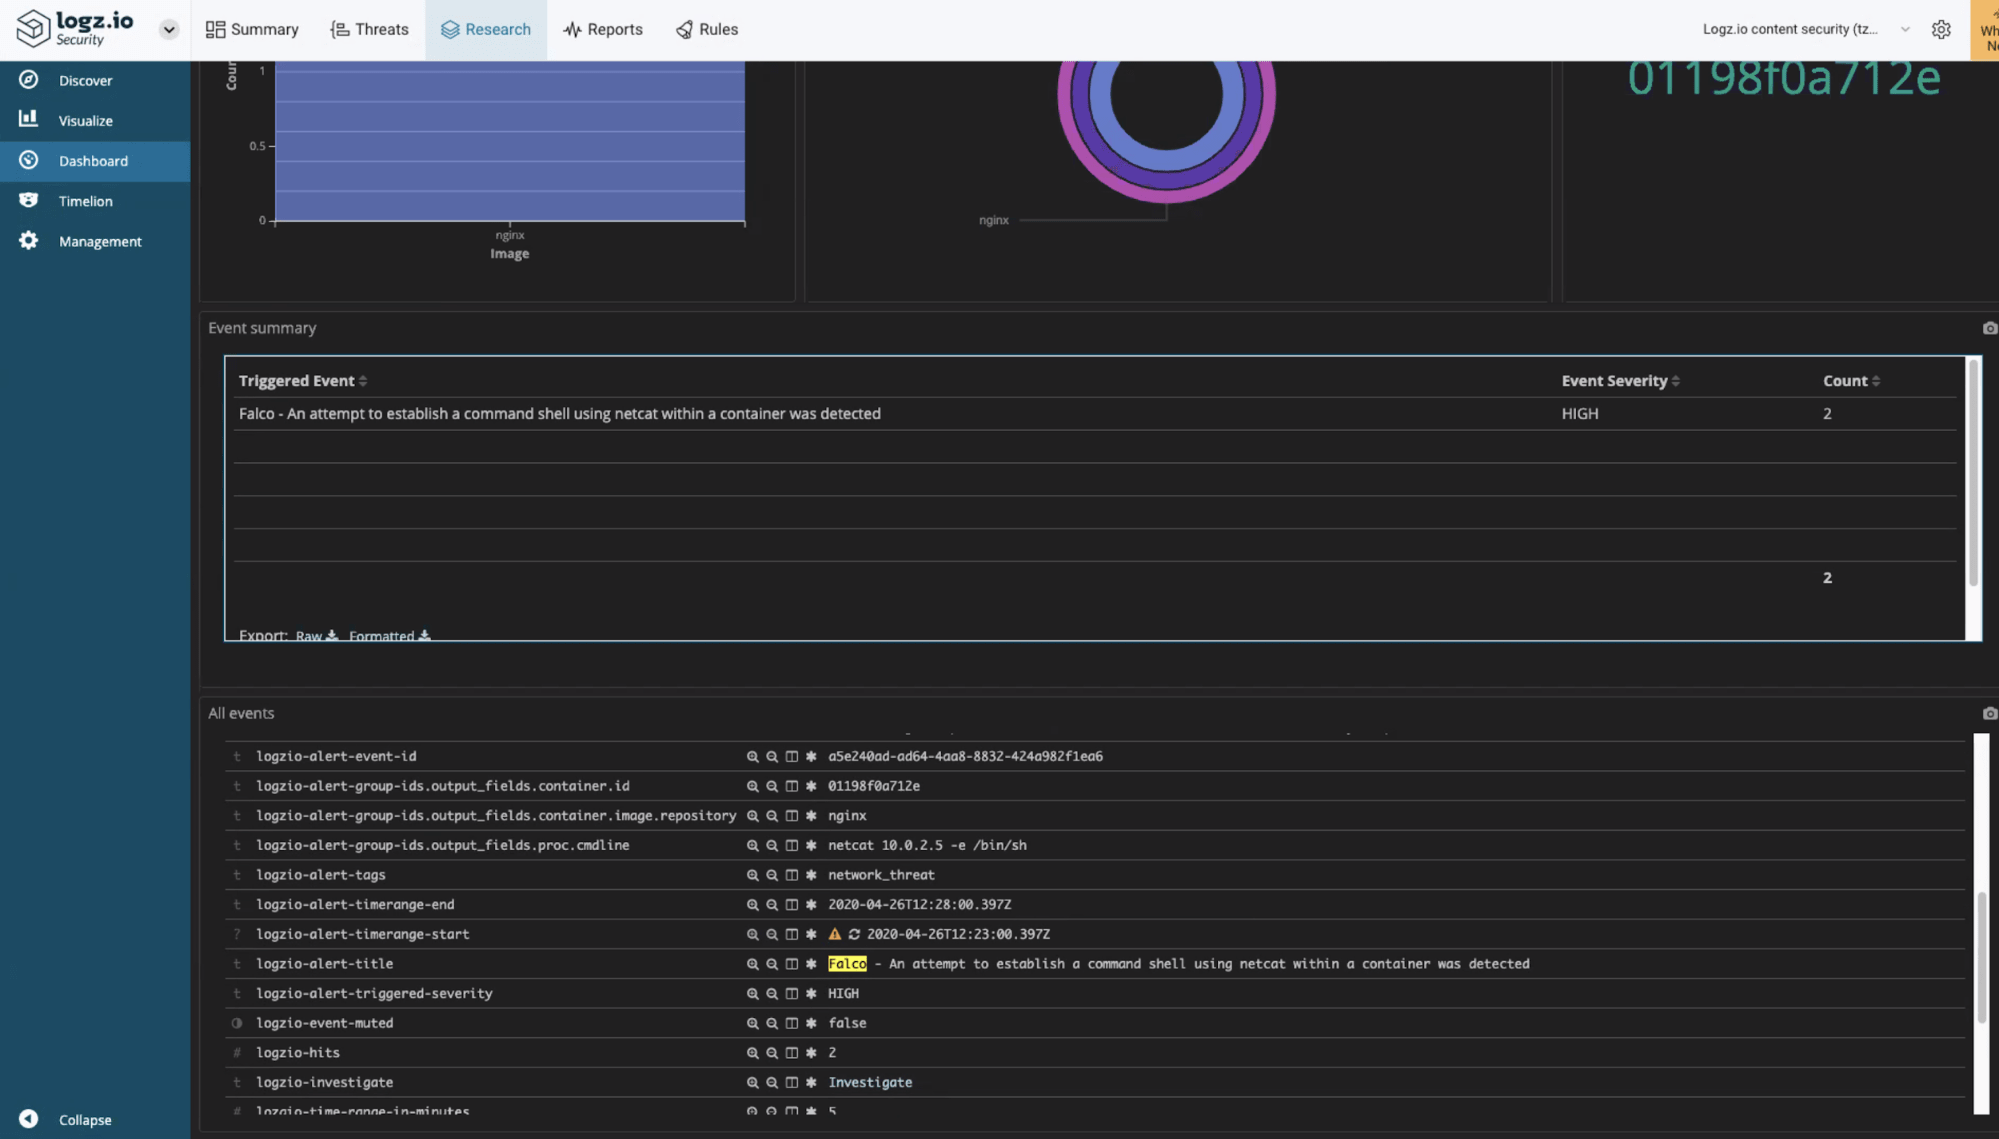
Task: Toggle column for logzio-alert-triggered-severity field
Action: [x=791, y=994]
